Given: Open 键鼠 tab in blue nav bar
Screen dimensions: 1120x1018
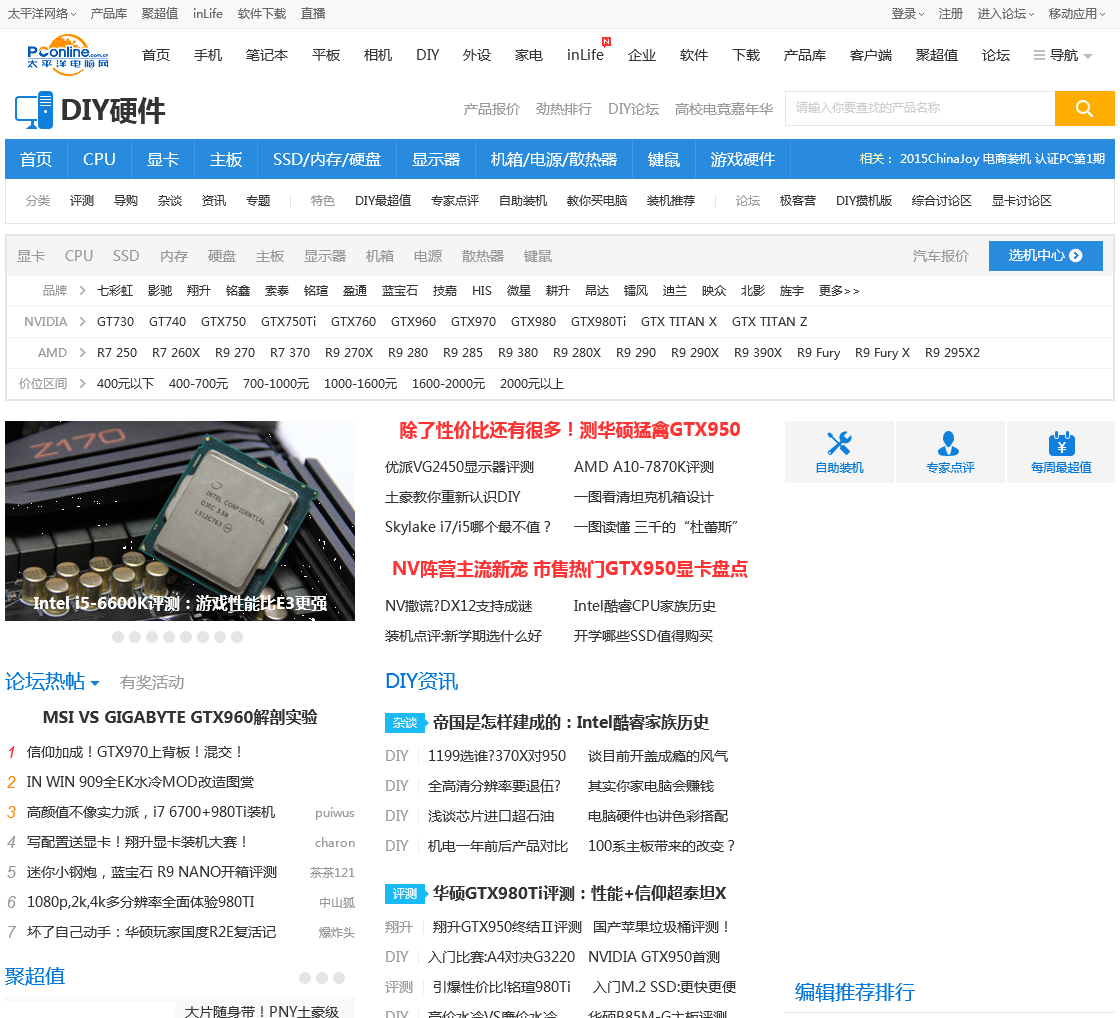Looking at the screenshot, I should point(664,159).
